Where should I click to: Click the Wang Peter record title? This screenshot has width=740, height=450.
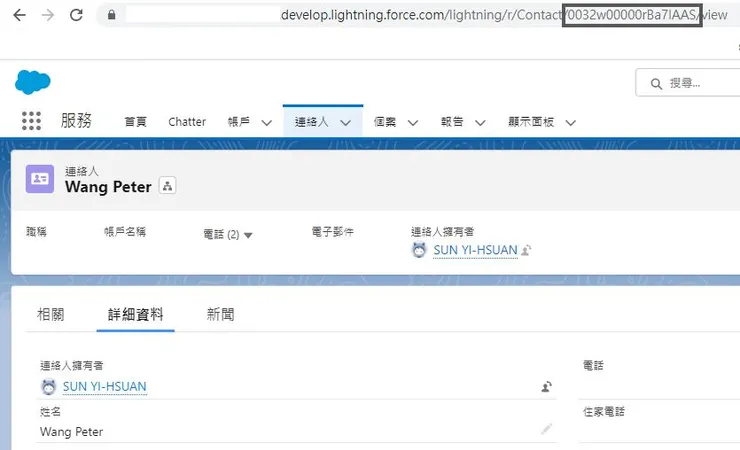coord(108,187)
